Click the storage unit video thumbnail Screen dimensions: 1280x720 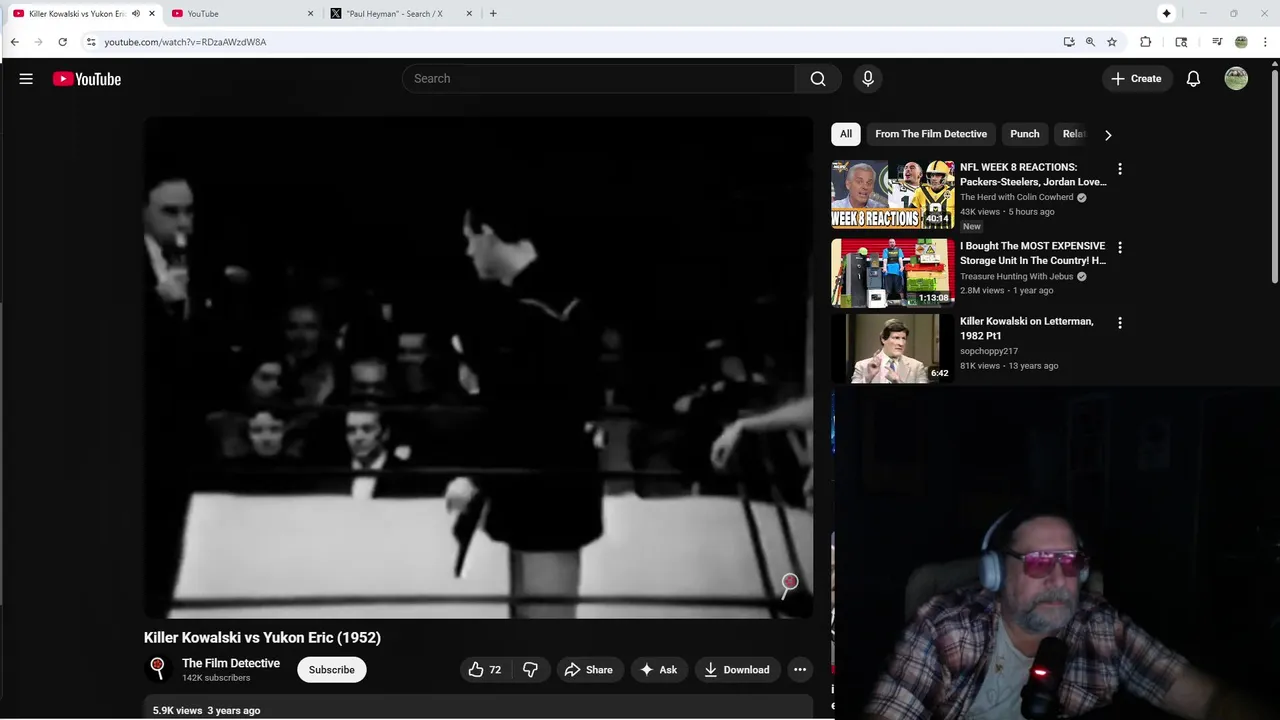pos(893,273)
